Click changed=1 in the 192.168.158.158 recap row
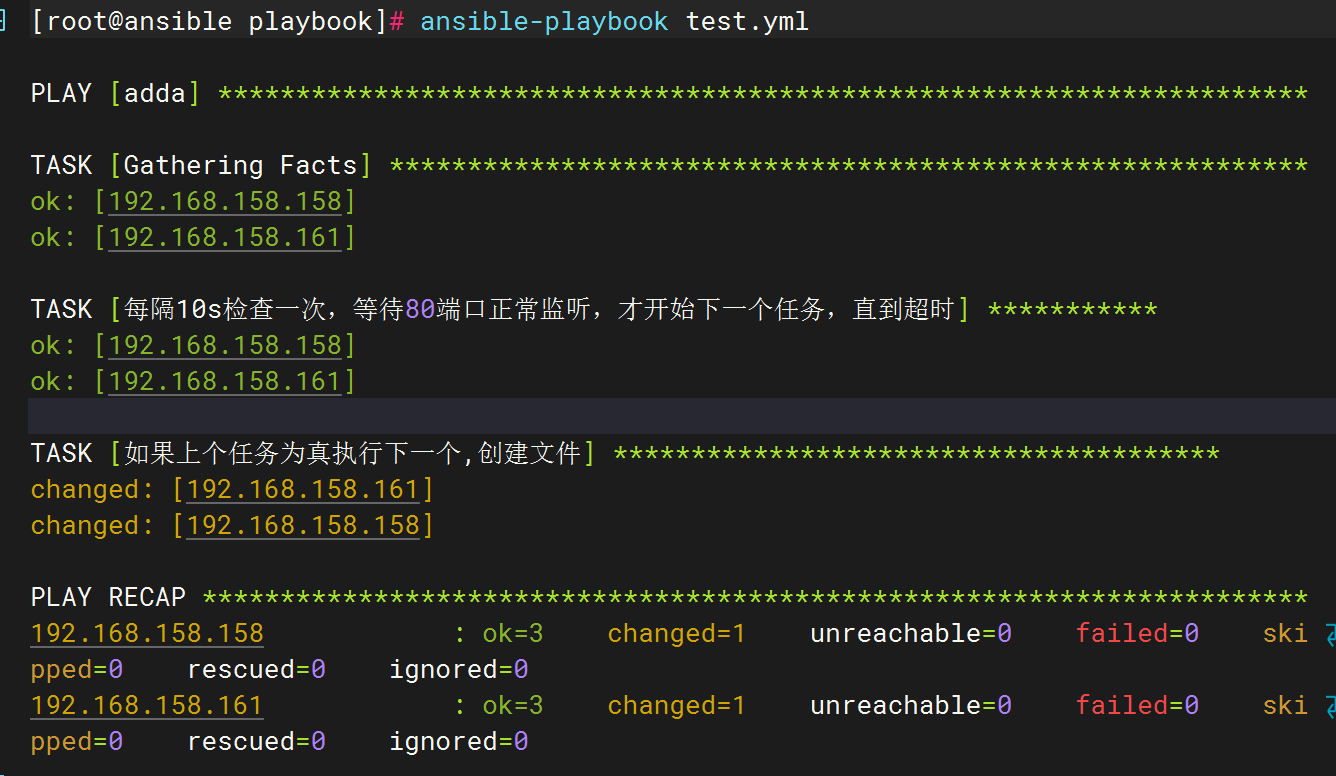 (676, 634)
